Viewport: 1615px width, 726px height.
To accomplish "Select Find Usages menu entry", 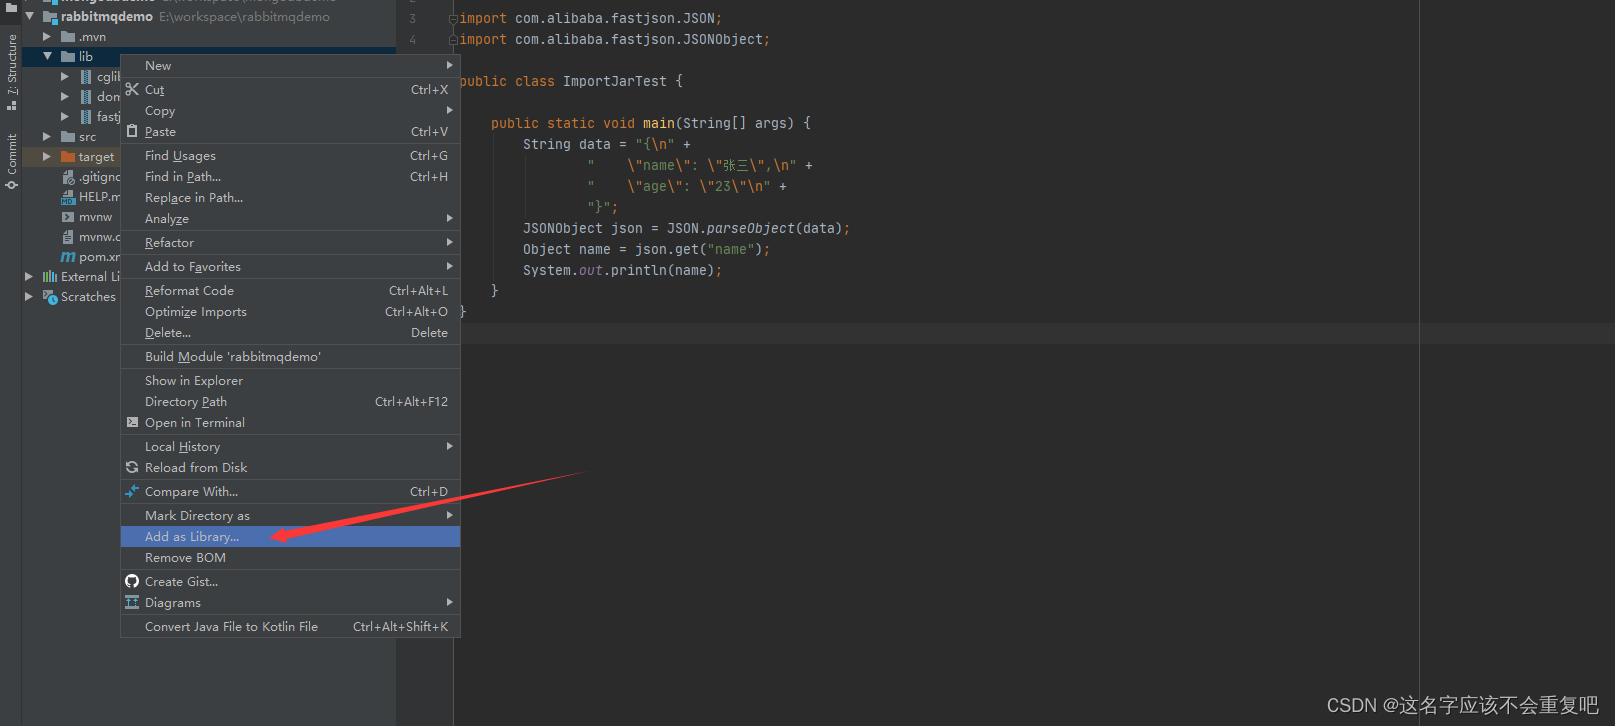I will coord(290,155).
